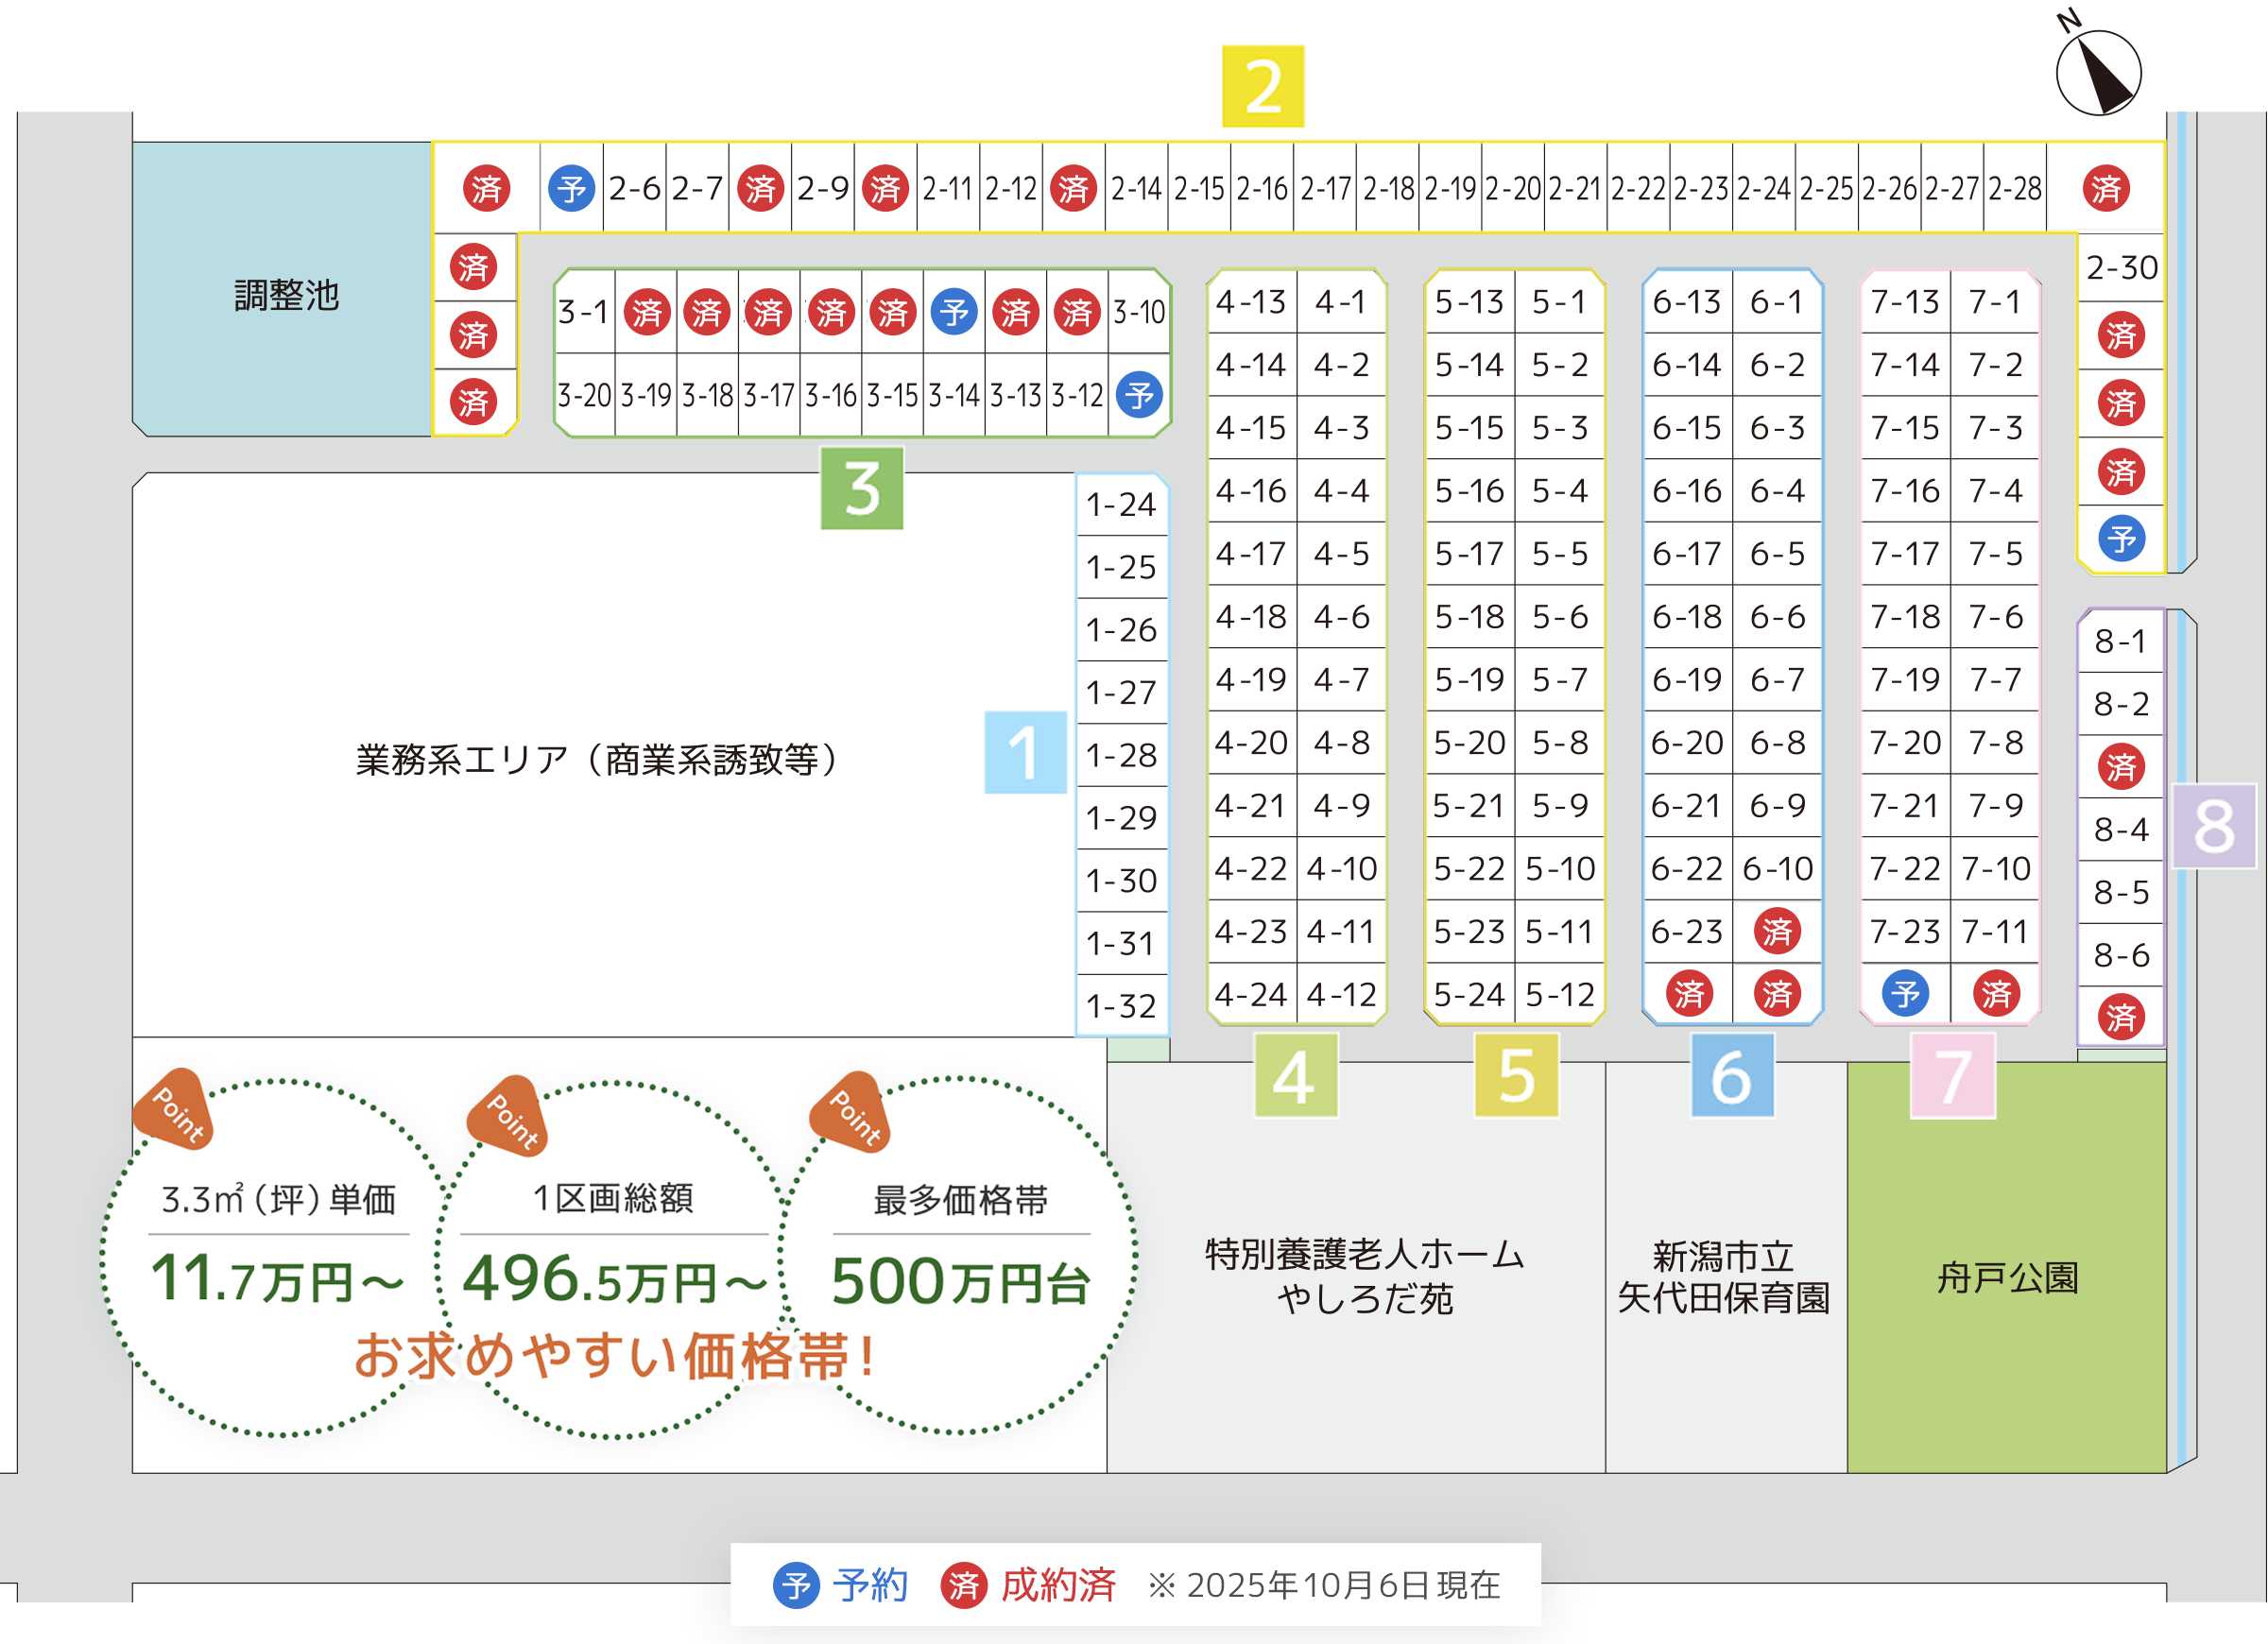The width and height of the screenshot is (2268, 1644).
Task: Click the 舟戸公園 park area
Action: (x=2007, y=1277)
